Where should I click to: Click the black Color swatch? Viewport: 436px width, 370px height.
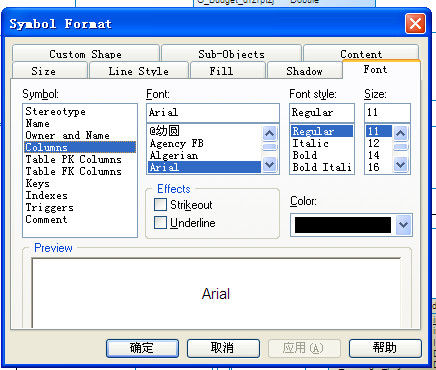click(x=343, y=225)
